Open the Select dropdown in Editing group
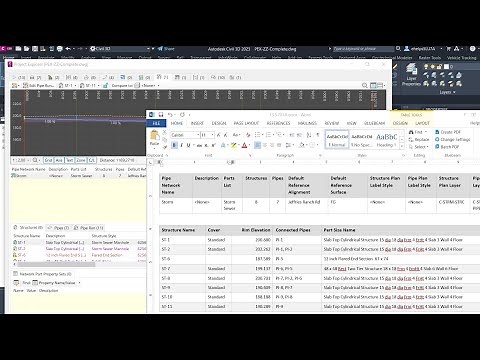This screenshot has height=360, width=480. [418, 147]
